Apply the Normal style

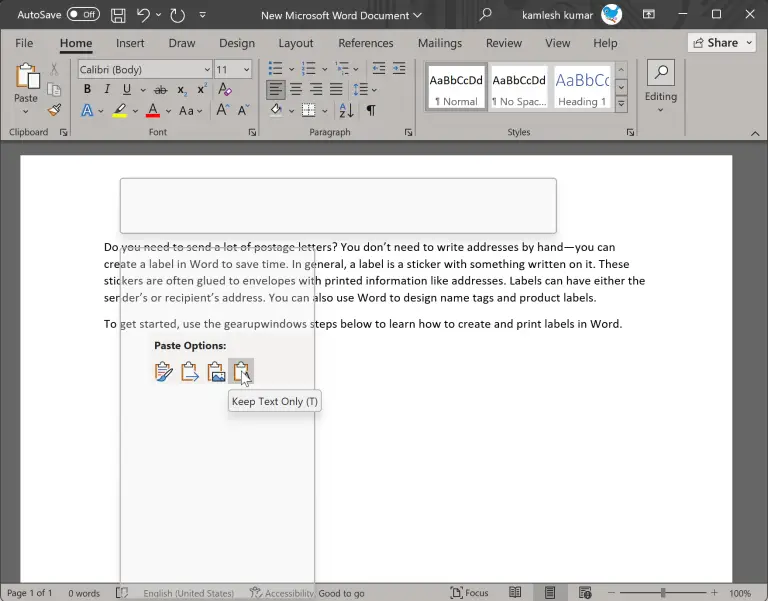pos(456,87)
